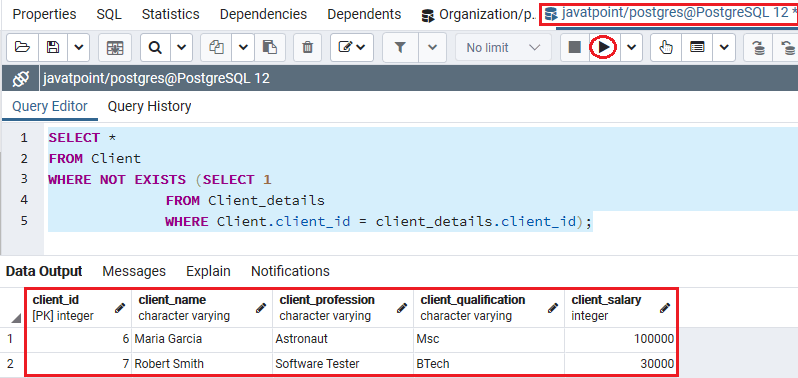This screenshot has height=378, width=798.
Task: Open the Statistics tab
Action: (170, 14)
